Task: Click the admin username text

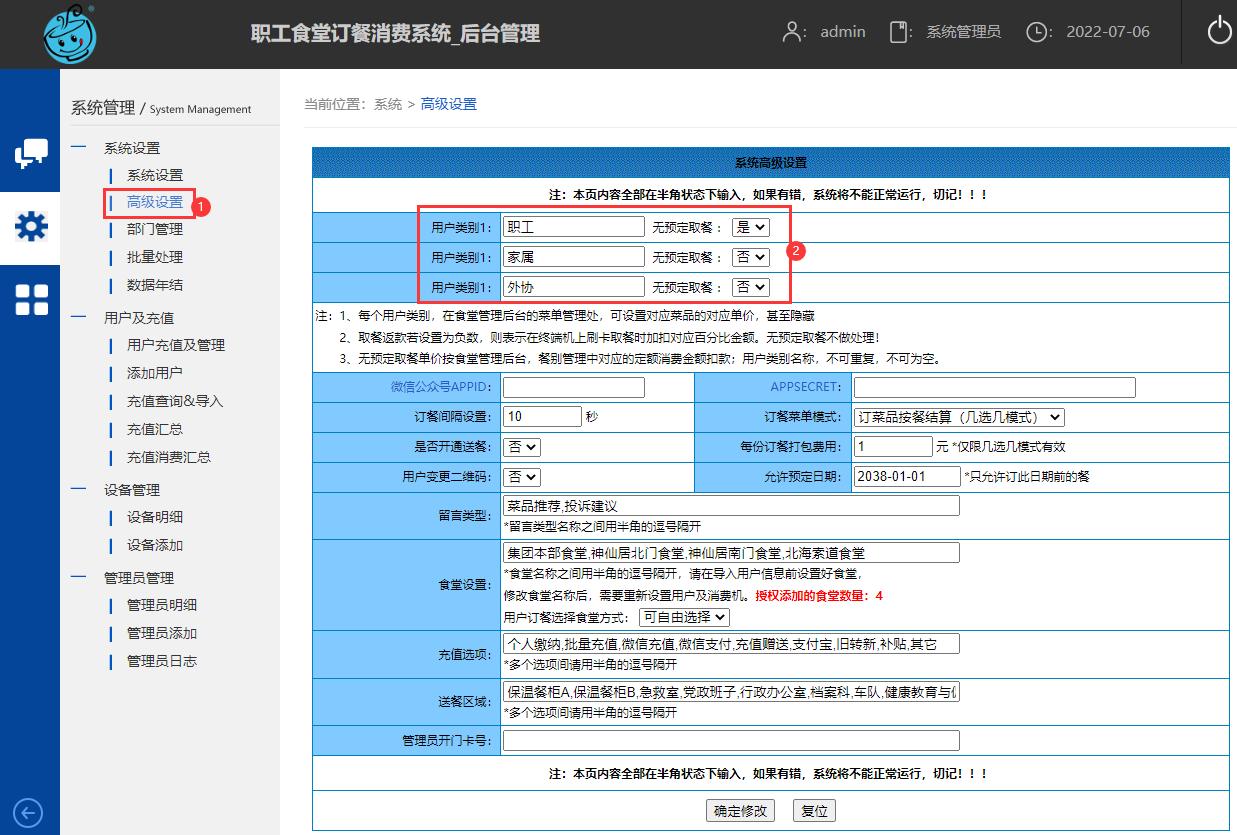Action: tap(843, 32)
